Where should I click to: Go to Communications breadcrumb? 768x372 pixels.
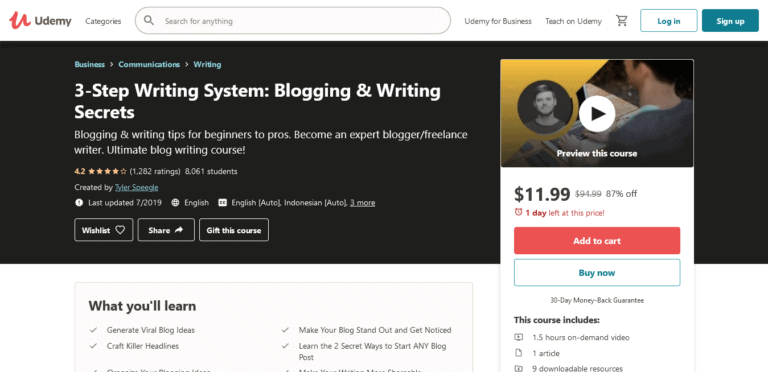[149, 64]
